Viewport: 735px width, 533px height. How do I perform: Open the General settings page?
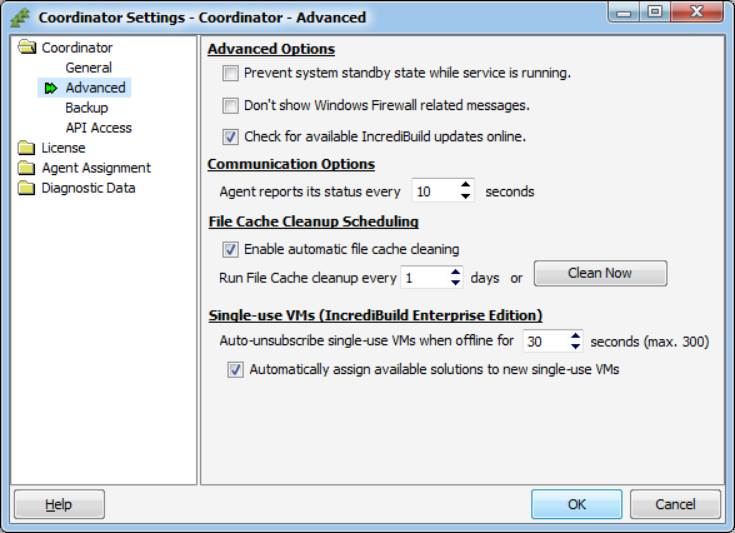click(x=89, y=68)
